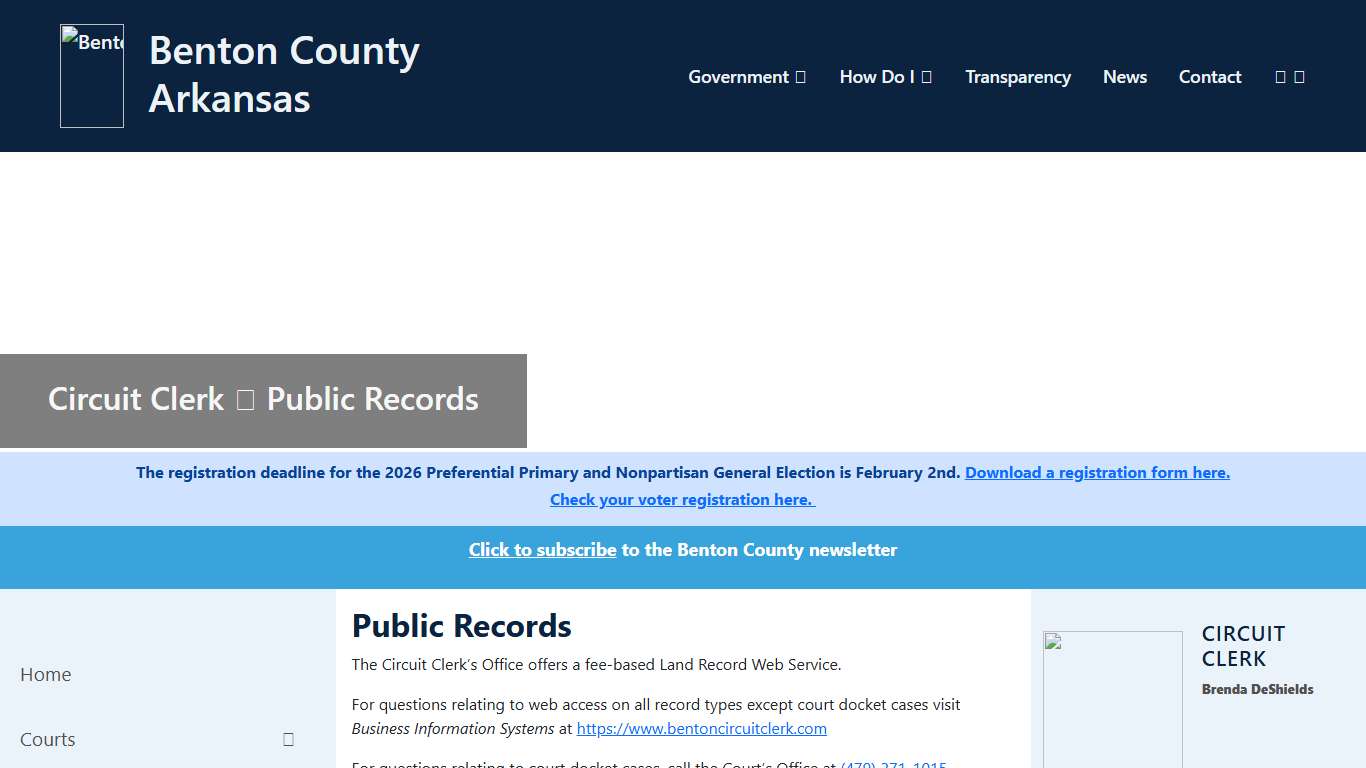
Task: Open the search icon in the header
Action: (x=1280, y=76)
